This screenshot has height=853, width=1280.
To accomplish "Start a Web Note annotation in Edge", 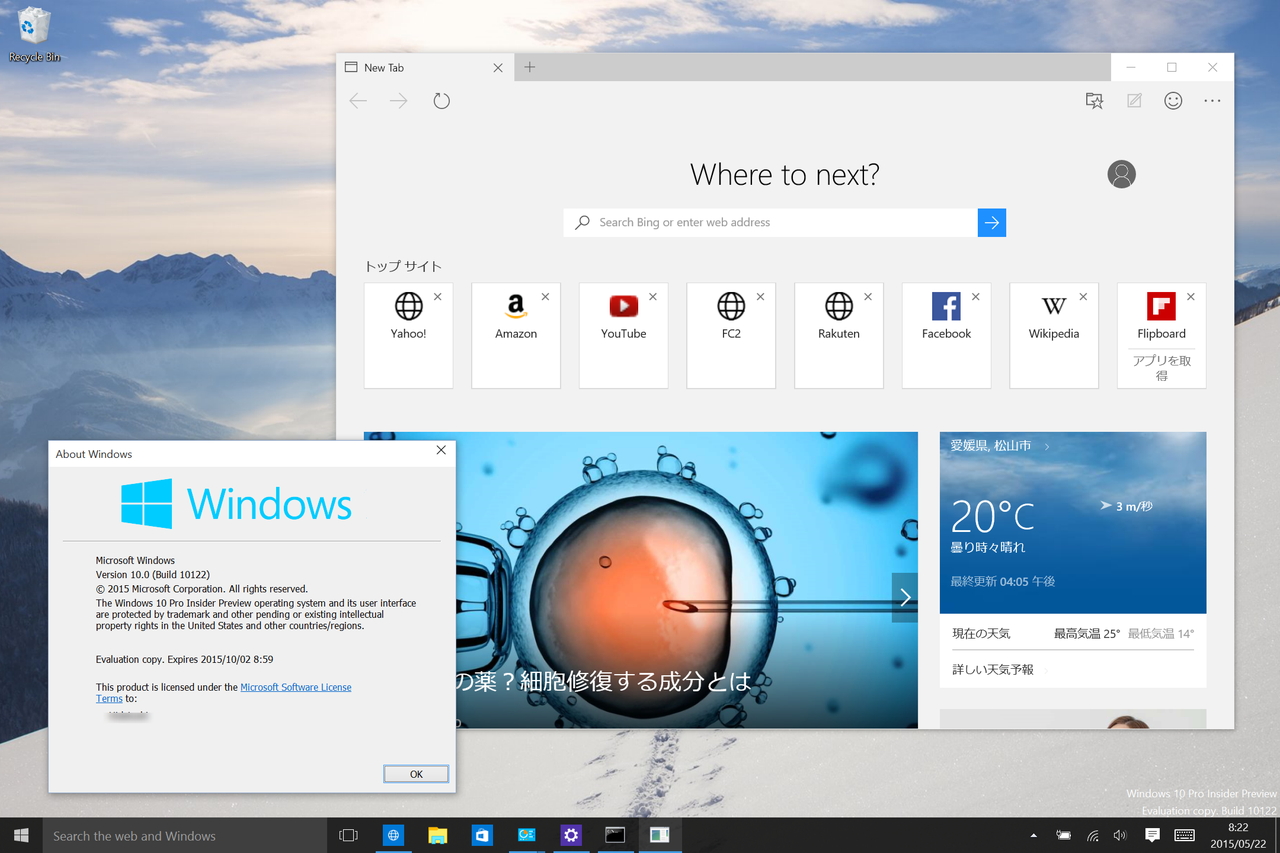I will pos(1133,100).
